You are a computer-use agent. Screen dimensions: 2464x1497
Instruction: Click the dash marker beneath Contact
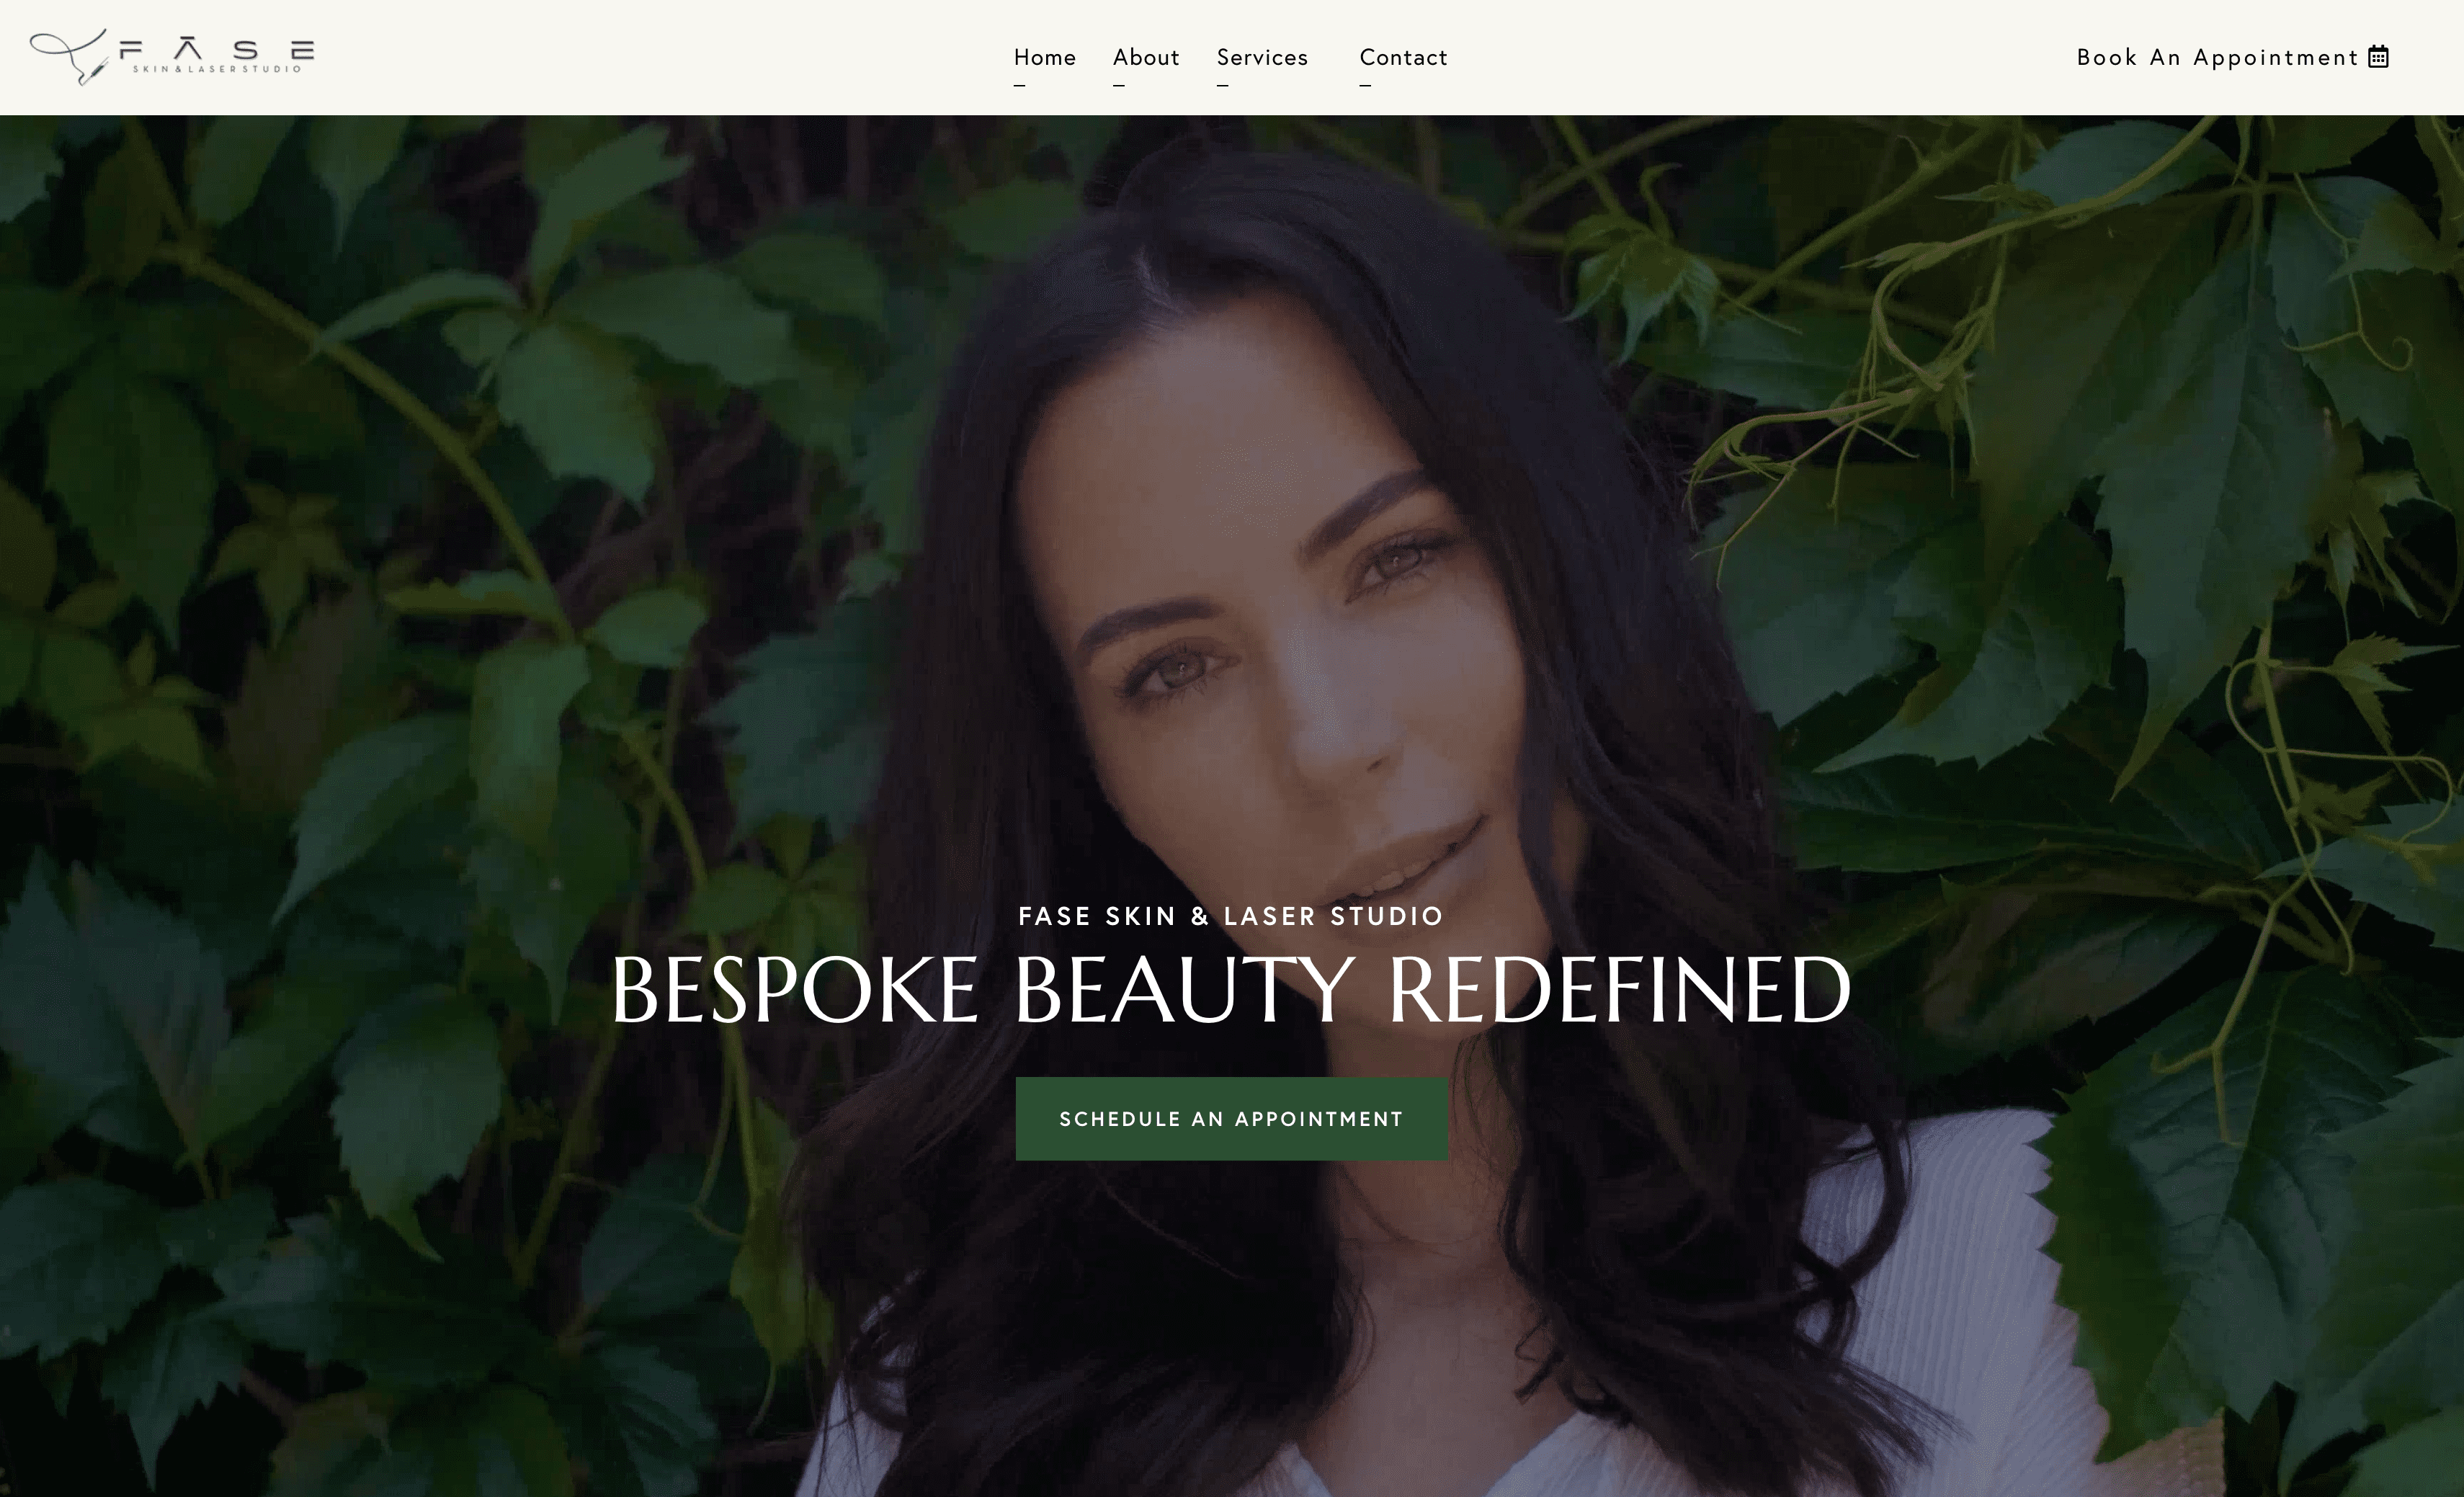click(x=1365, y=86)
